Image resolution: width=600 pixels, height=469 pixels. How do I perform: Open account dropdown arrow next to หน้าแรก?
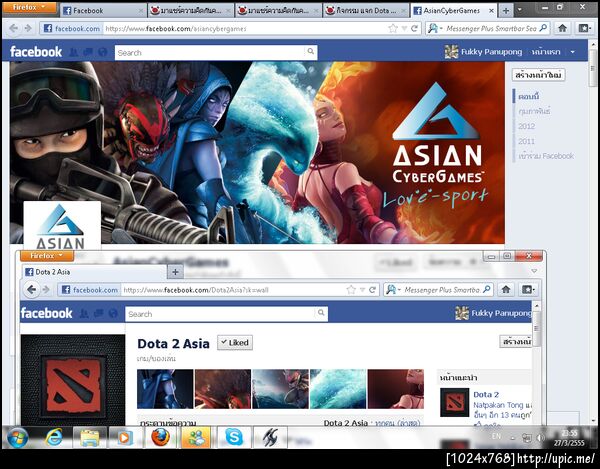[572, 52]
